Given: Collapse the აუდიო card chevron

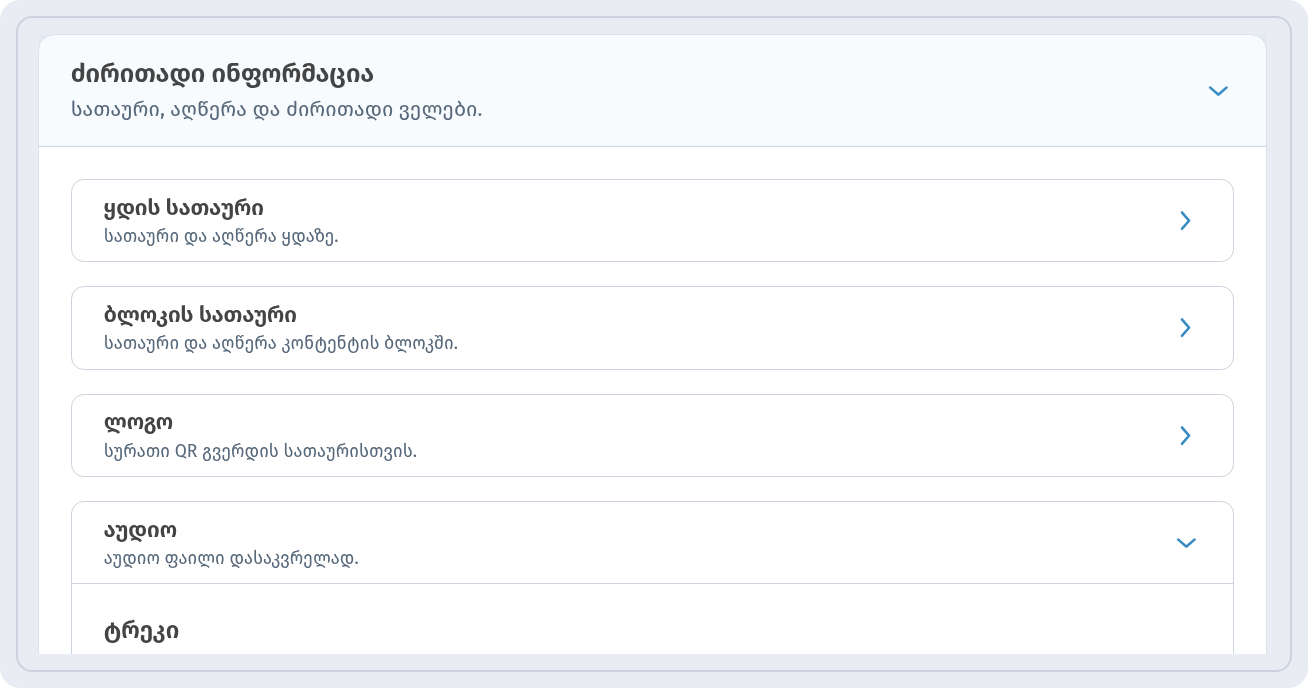Looking at the screenshot, I should [1186, 543].
